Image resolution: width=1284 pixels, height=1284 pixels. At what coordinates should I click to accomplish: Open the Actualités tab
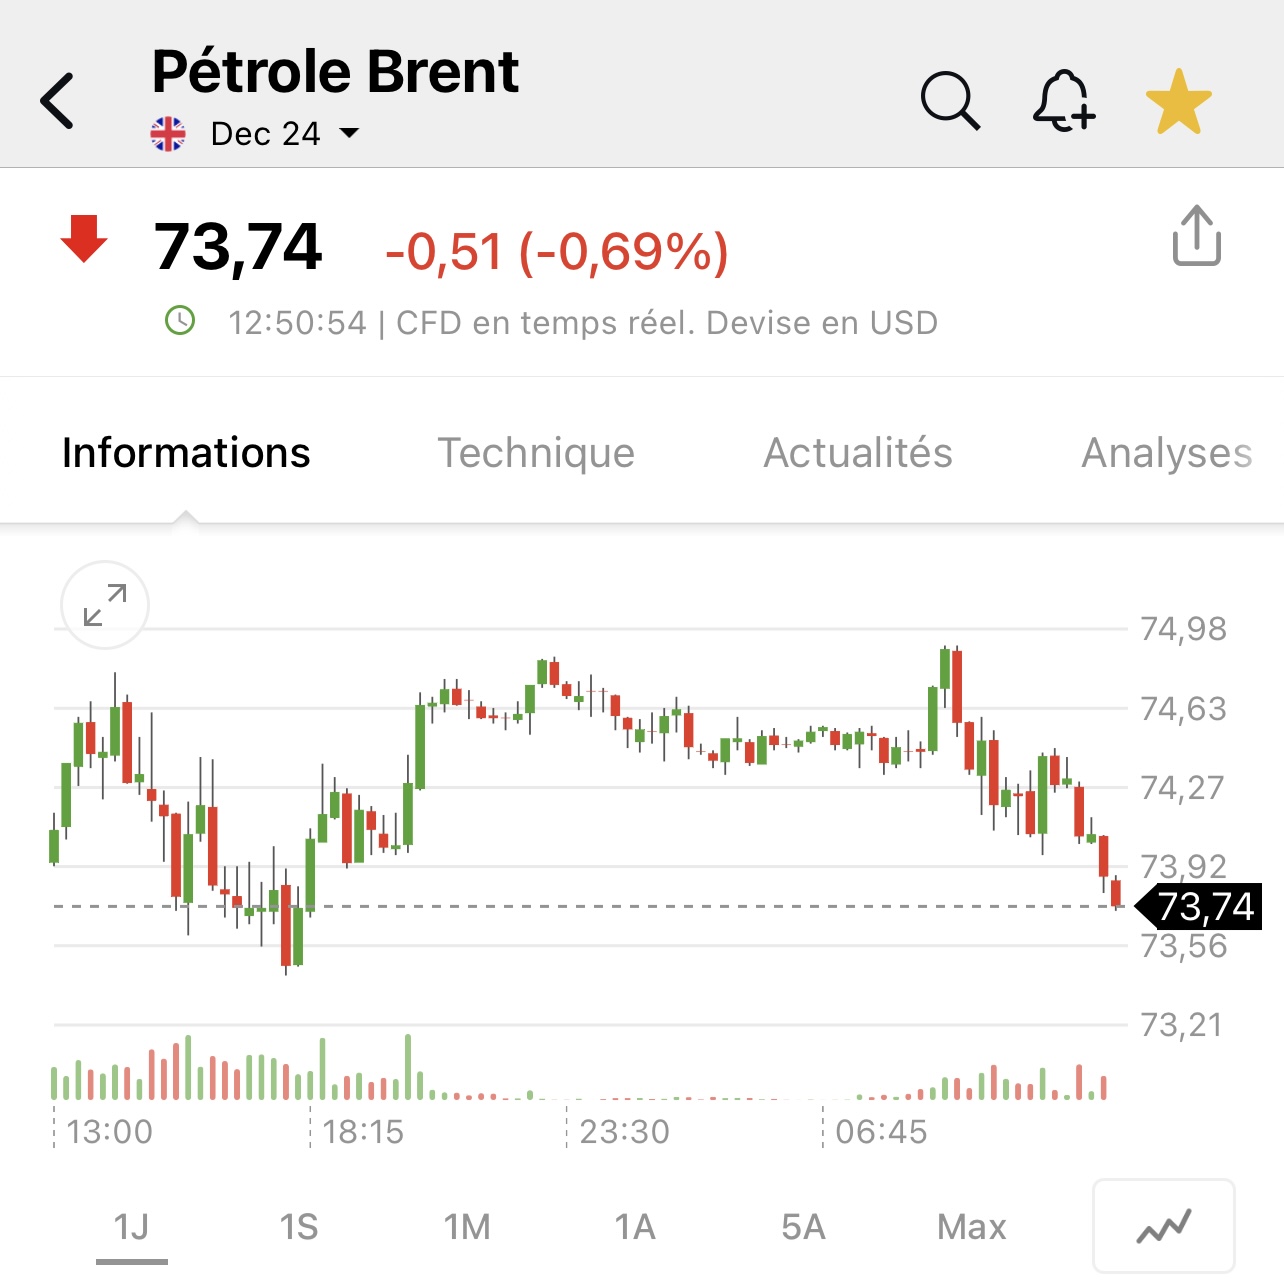[x=858, y=453]
